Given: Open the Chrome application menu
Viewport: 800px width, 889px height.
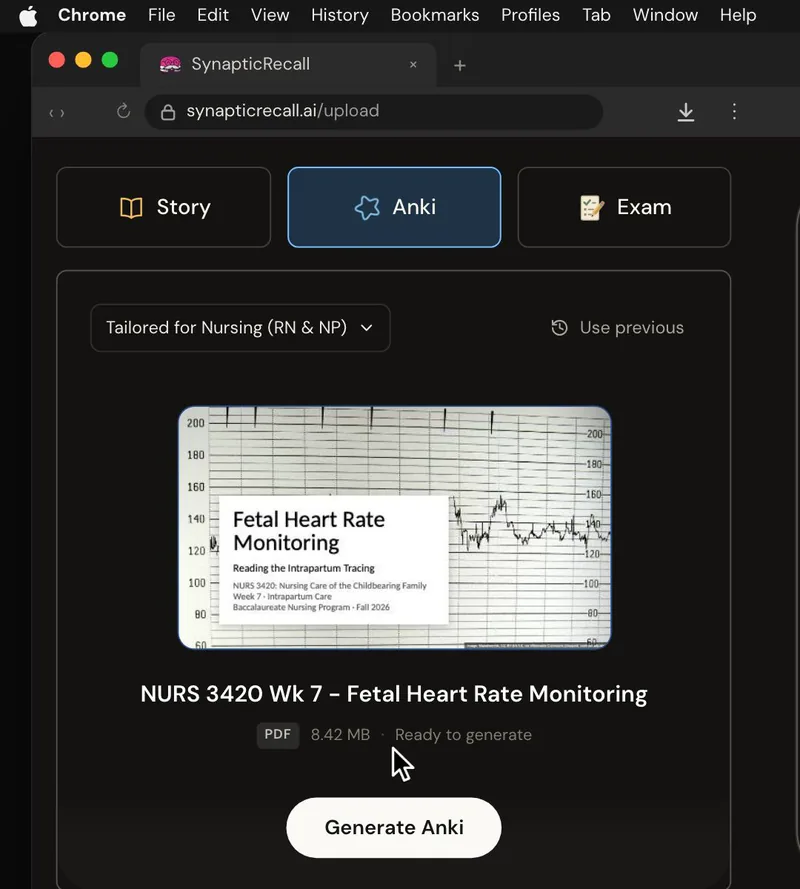Looking at the screenshot, I should [92, 15].
